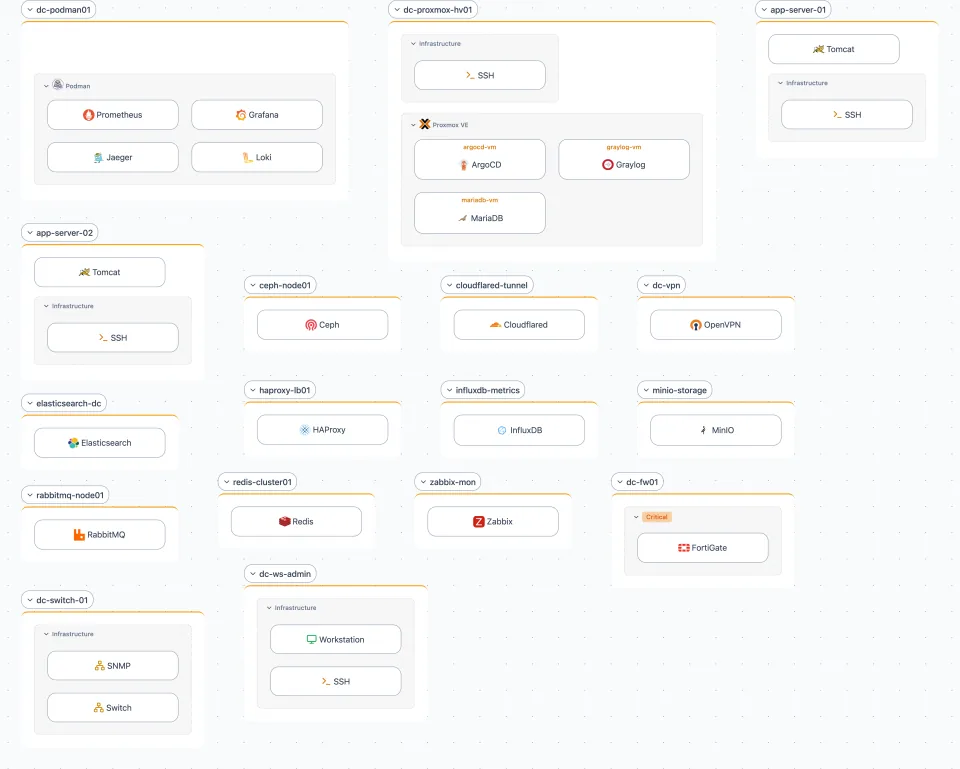The height and width of the screenshot is (769, 960).
Task: Click the argocd-vm orange label
Action: 480,147
